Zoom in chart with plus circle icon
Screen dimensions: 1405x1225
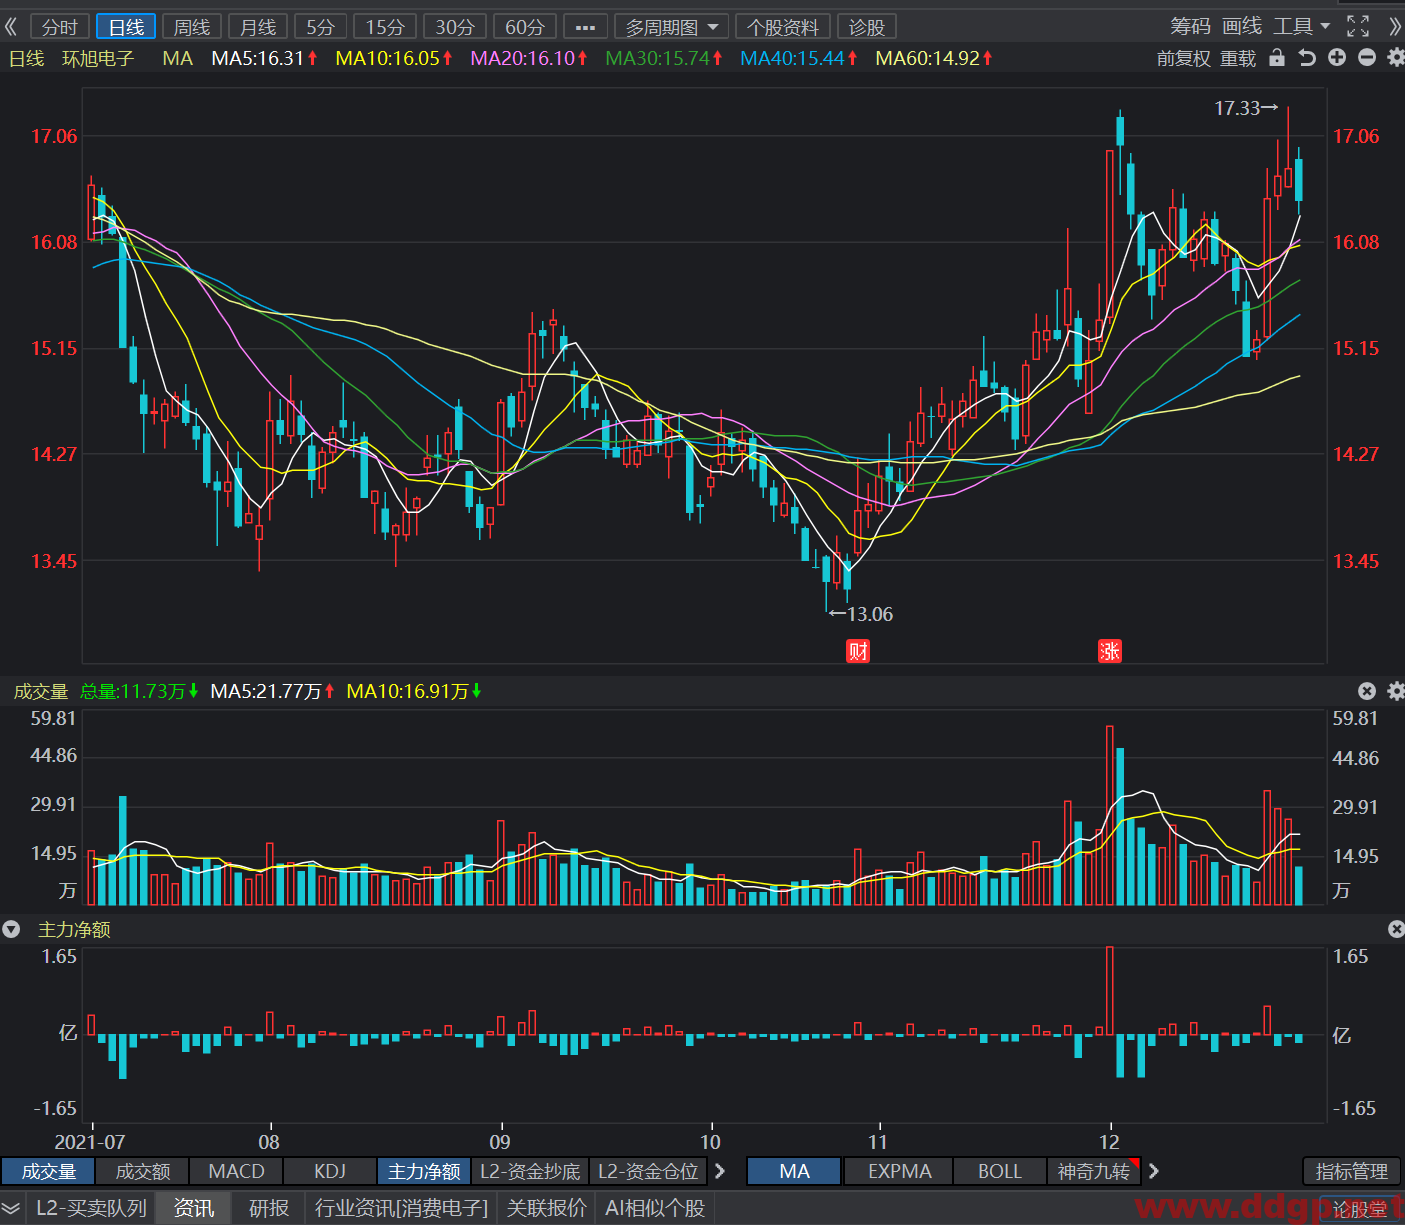[x=1337, y=58]
